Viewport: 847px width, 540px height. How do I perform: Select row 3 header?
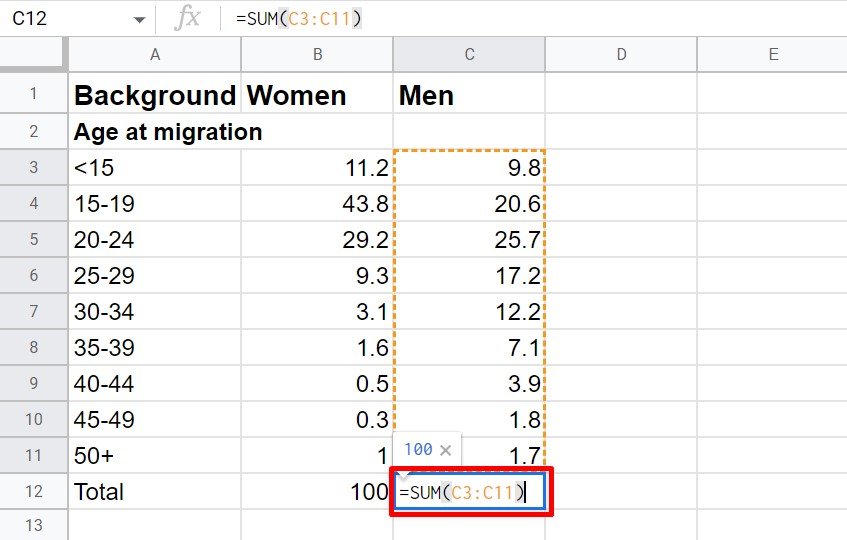tap(33, 167)
